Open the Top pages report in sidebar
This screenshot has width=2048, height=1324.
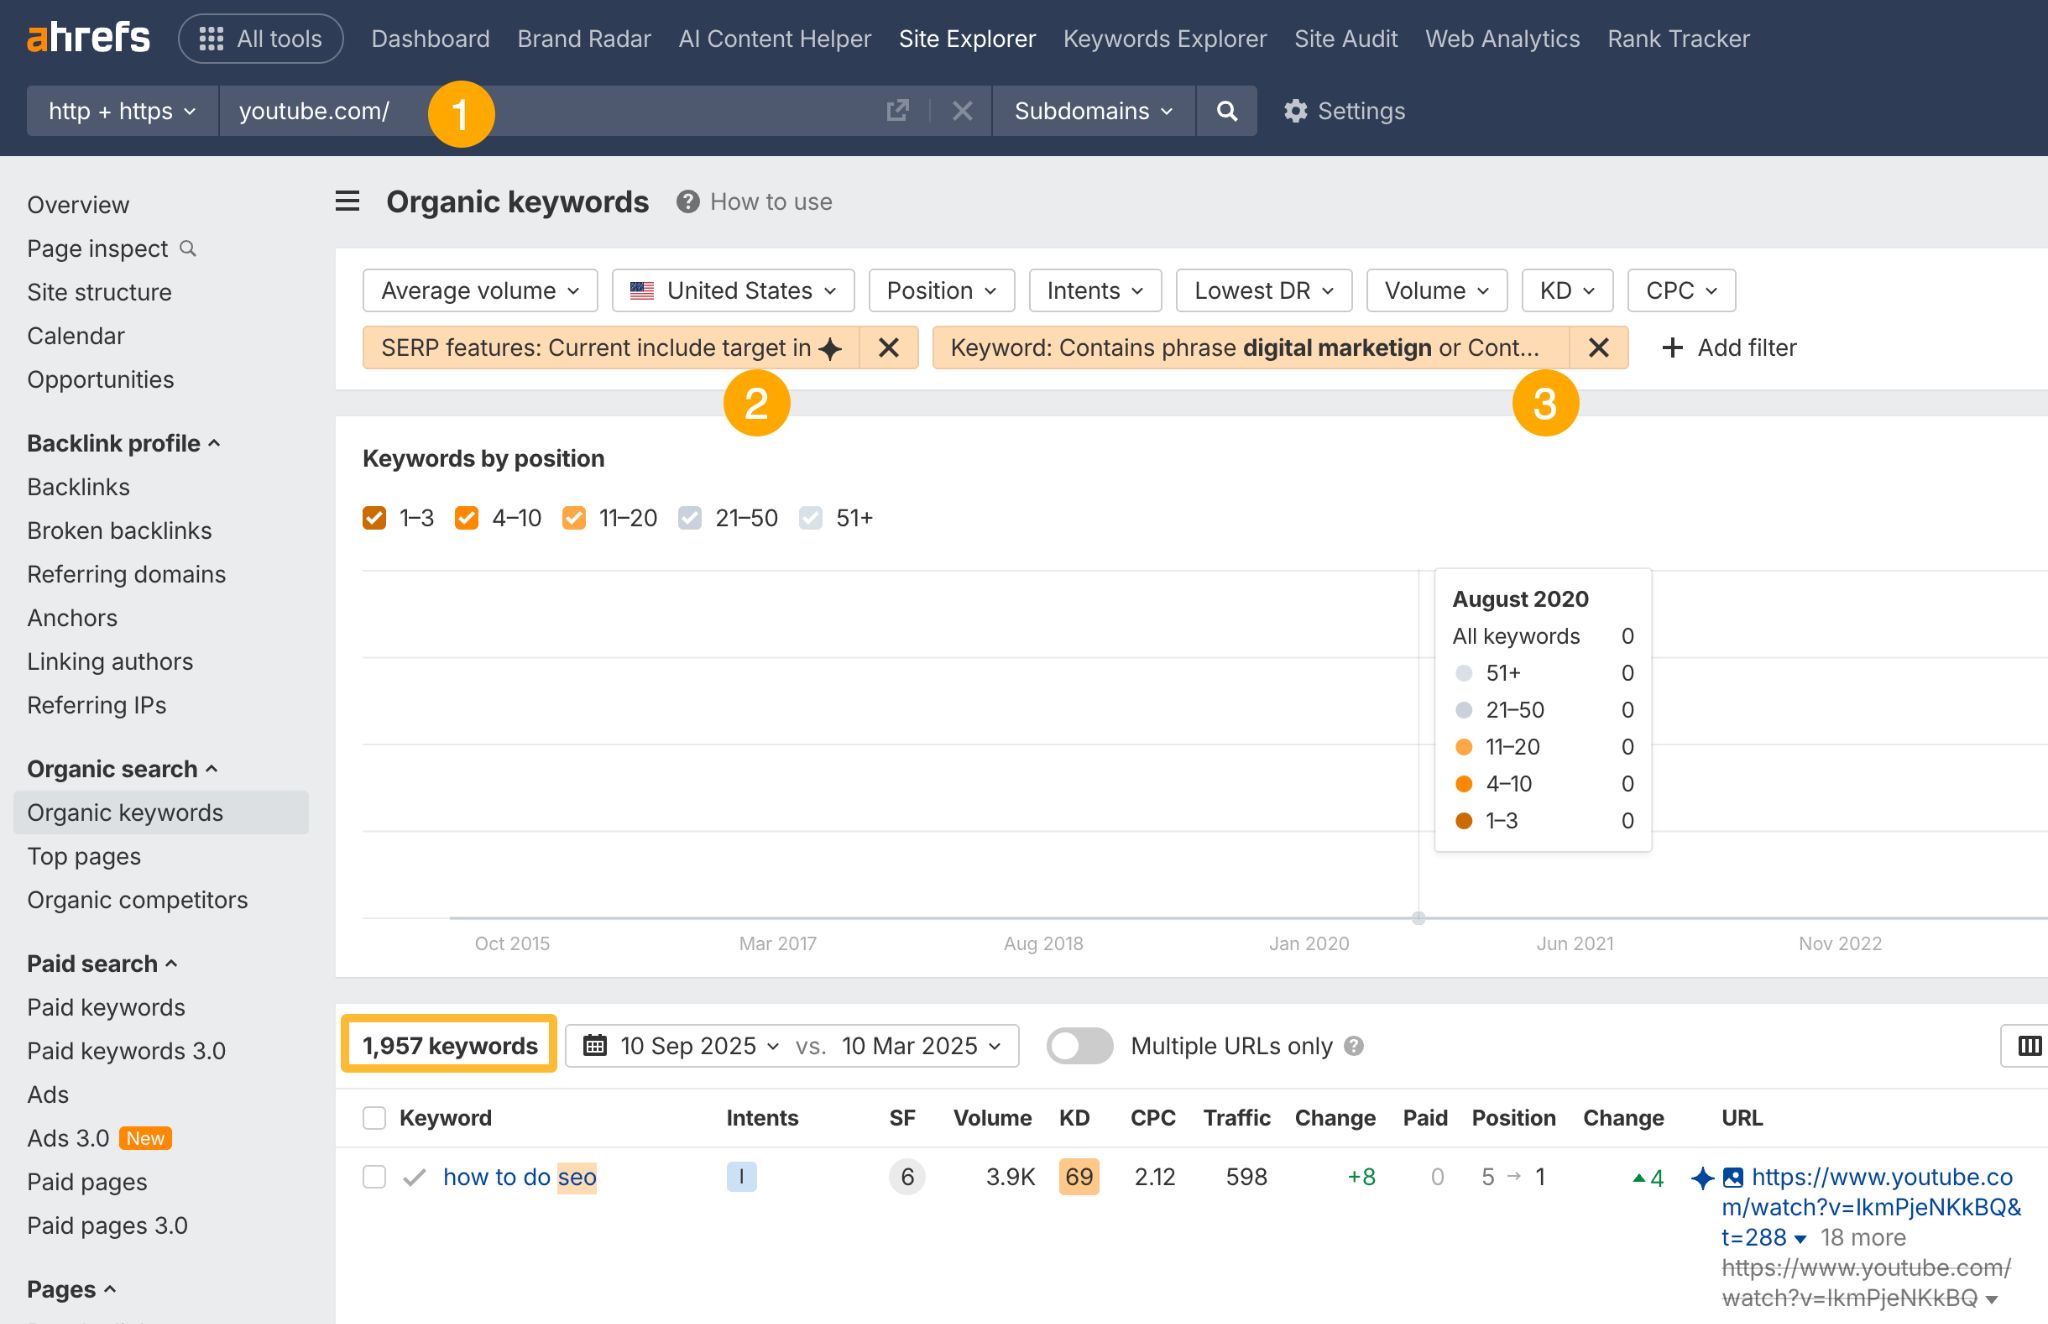84,856
